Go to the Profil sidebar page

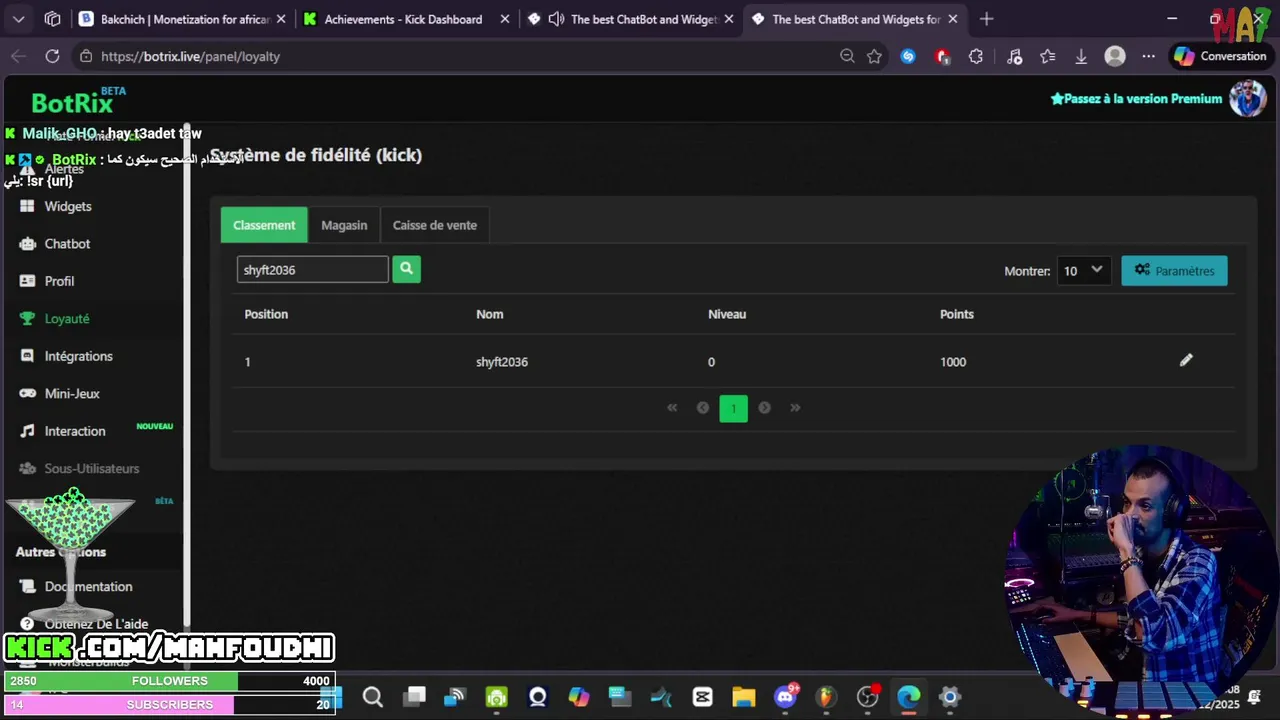[59, 281]
